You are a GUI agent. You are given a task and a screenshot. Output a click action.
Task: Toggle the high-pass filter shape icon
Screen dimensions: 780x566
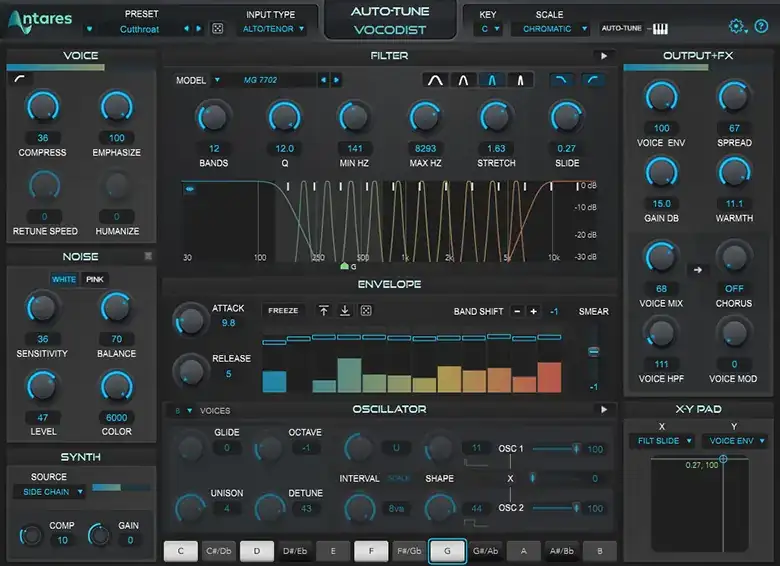(x=593, y=80)
